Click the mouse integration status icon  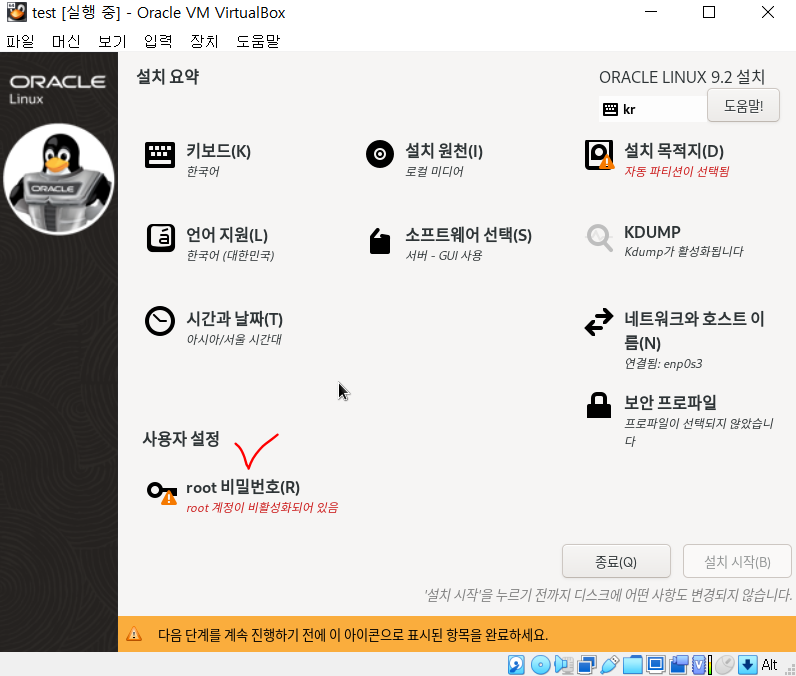725,664
